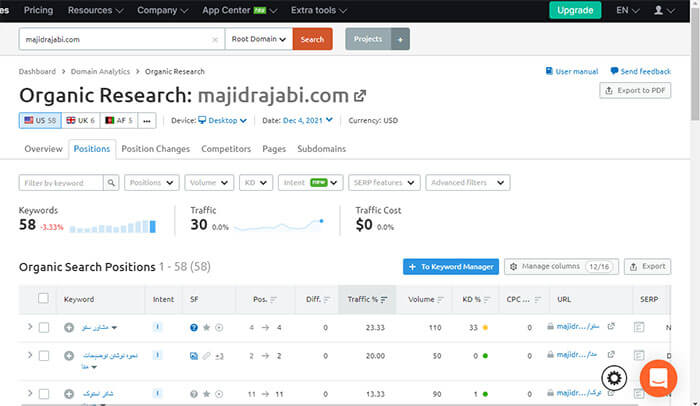Switch to the Subdomains tab
The image size is (700, 406).
coord(321,149)
